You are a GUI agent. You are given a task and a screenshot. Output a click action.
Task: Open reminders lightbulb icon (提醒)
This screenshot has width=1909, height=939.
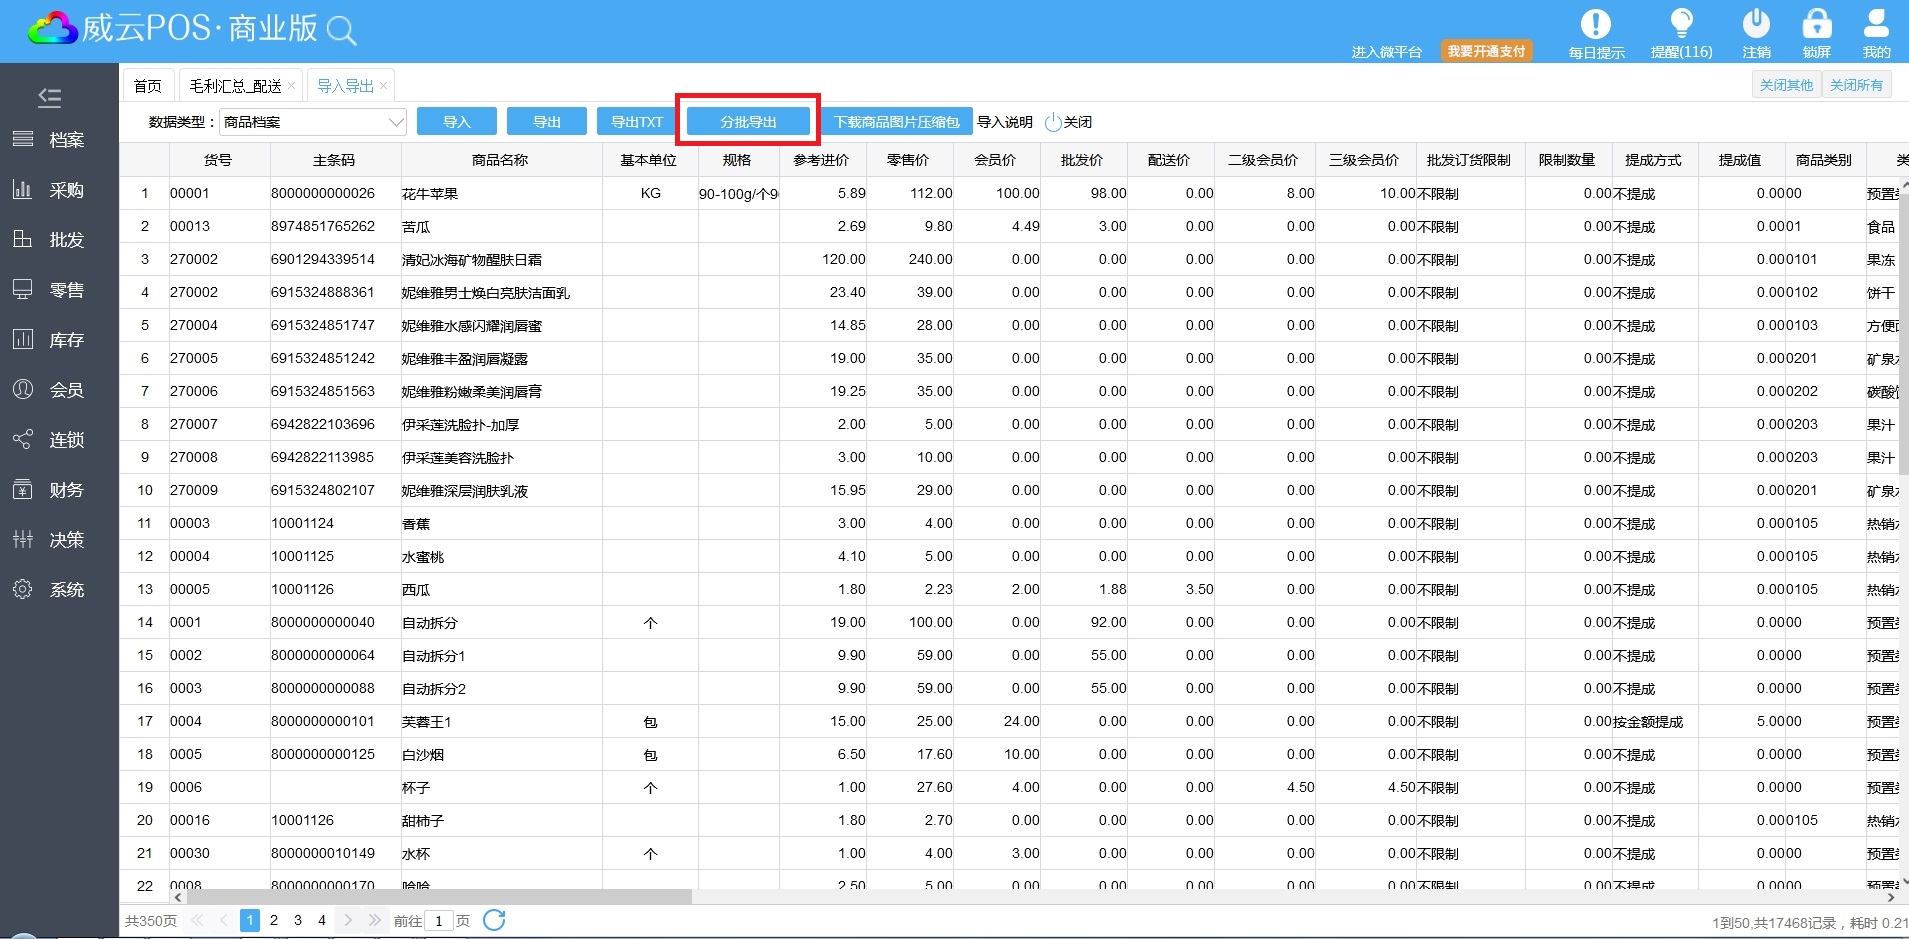[1681, 24]
